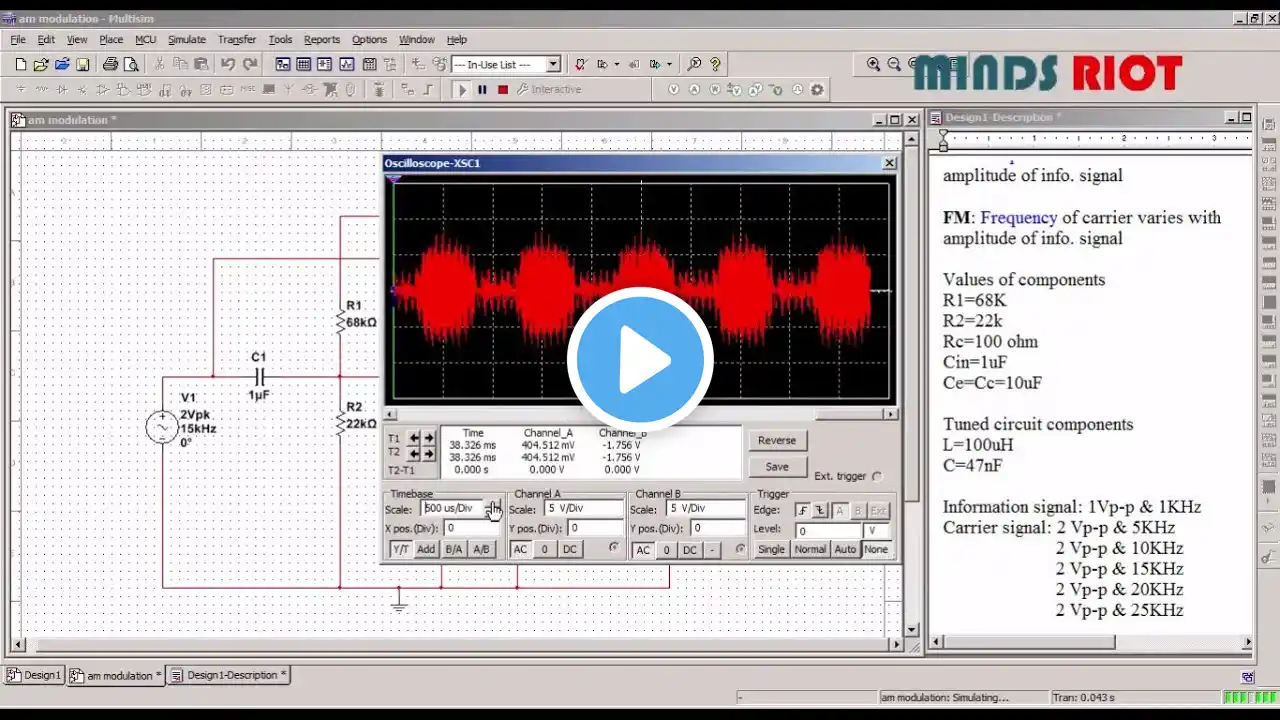Open the gear settings icon in probe toolbar

coord(817,90)
